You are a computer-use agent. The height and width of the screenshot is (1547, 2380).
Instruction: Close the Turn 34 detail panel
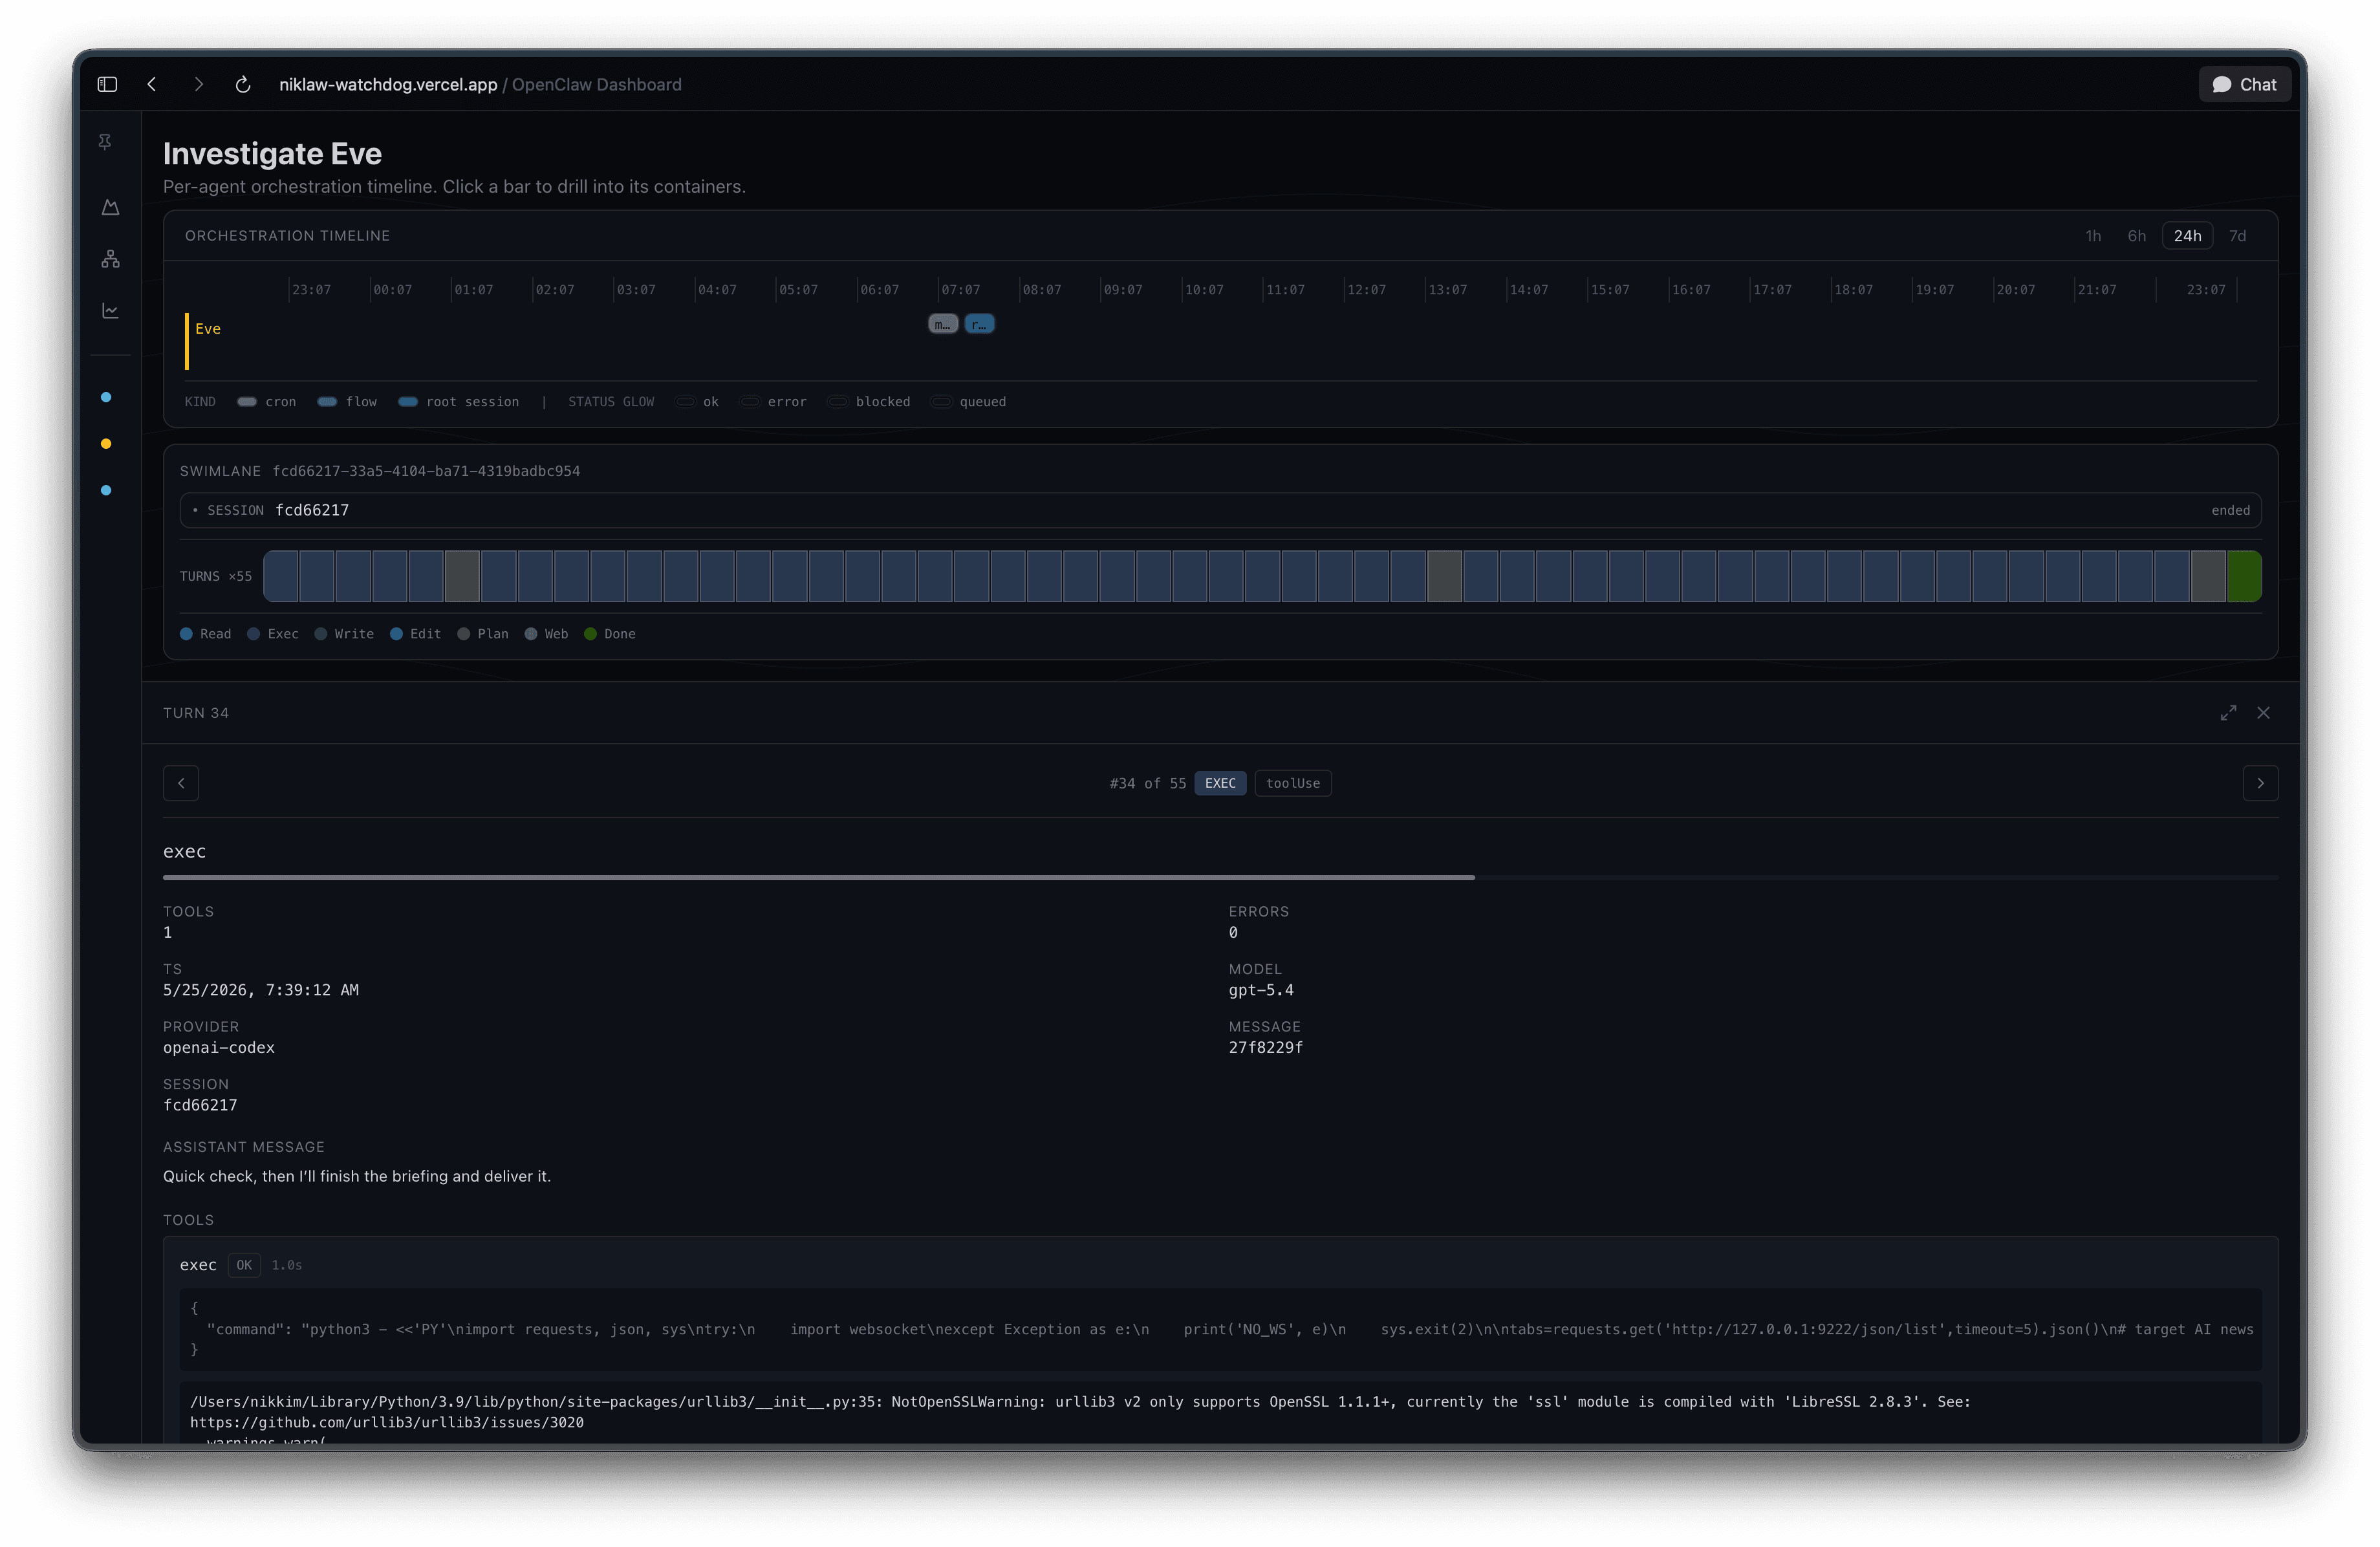click(2263, 713)
